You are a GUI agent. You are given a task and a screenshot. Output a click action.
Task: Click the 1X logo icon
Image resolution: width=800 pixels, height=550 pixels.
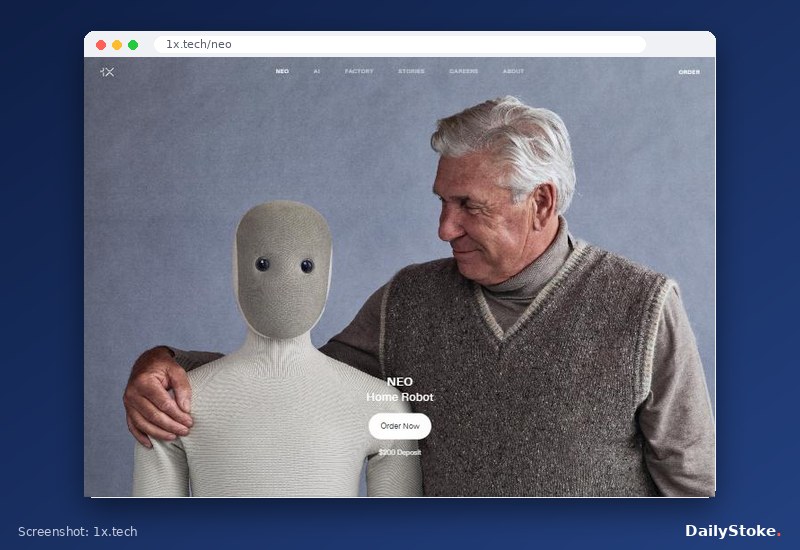point(107,72)
